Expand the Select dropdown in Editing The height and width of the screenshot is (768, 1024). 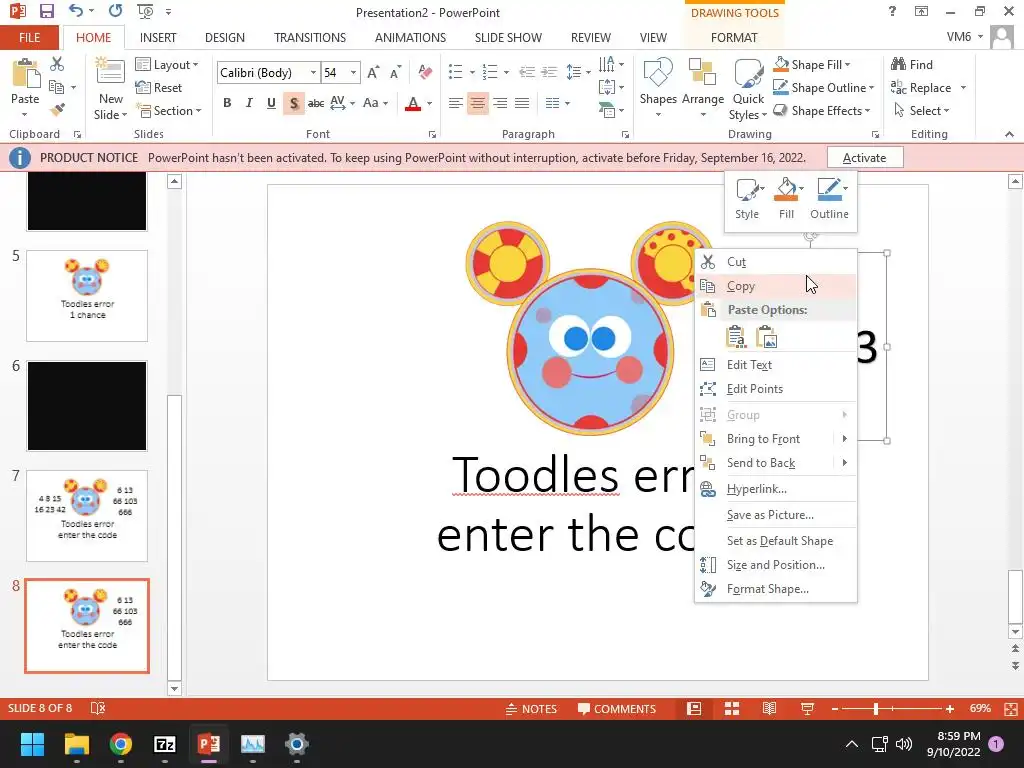coord(921,110)
